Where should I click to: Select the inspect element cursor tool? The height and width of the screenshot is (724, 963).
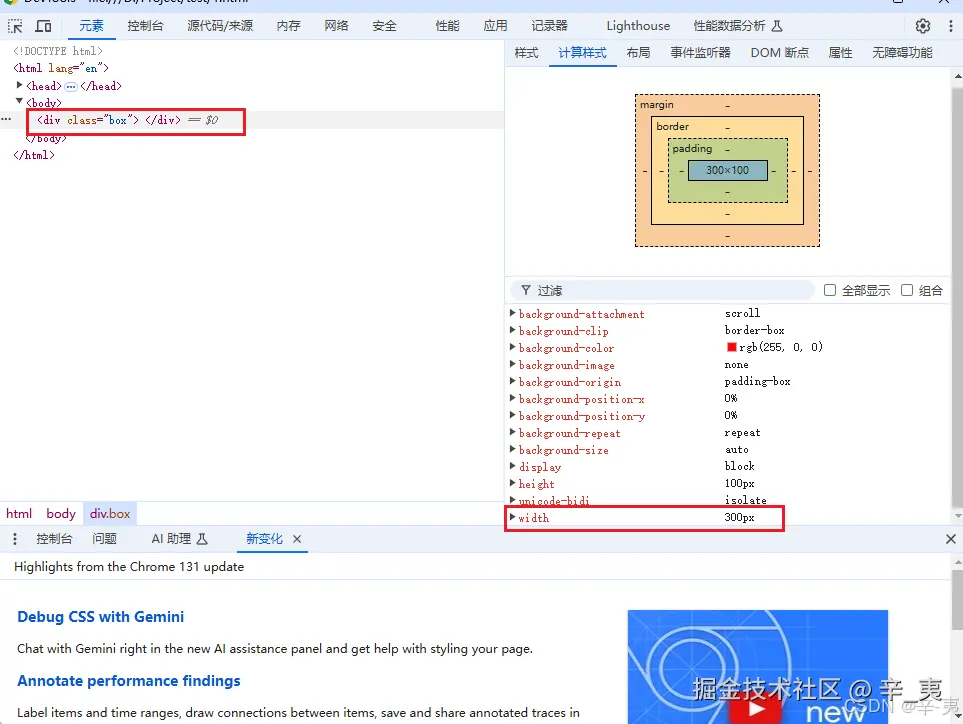[x=15, y=25]
